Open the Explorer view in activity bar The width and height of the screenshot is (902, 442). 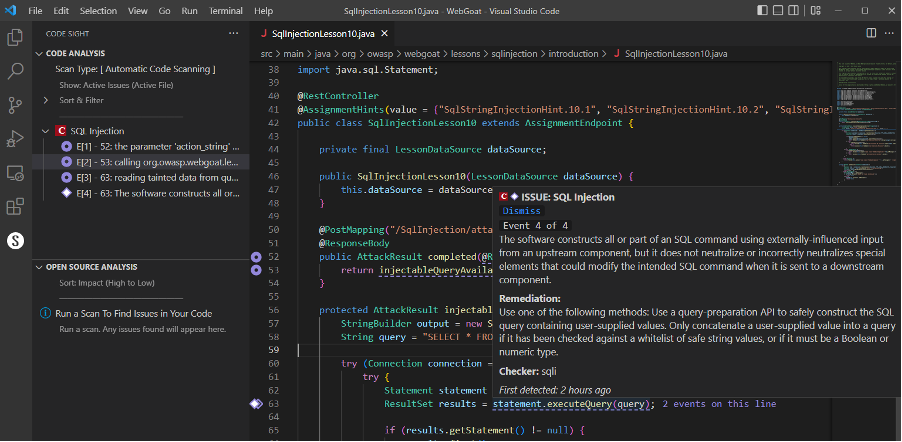15,38
